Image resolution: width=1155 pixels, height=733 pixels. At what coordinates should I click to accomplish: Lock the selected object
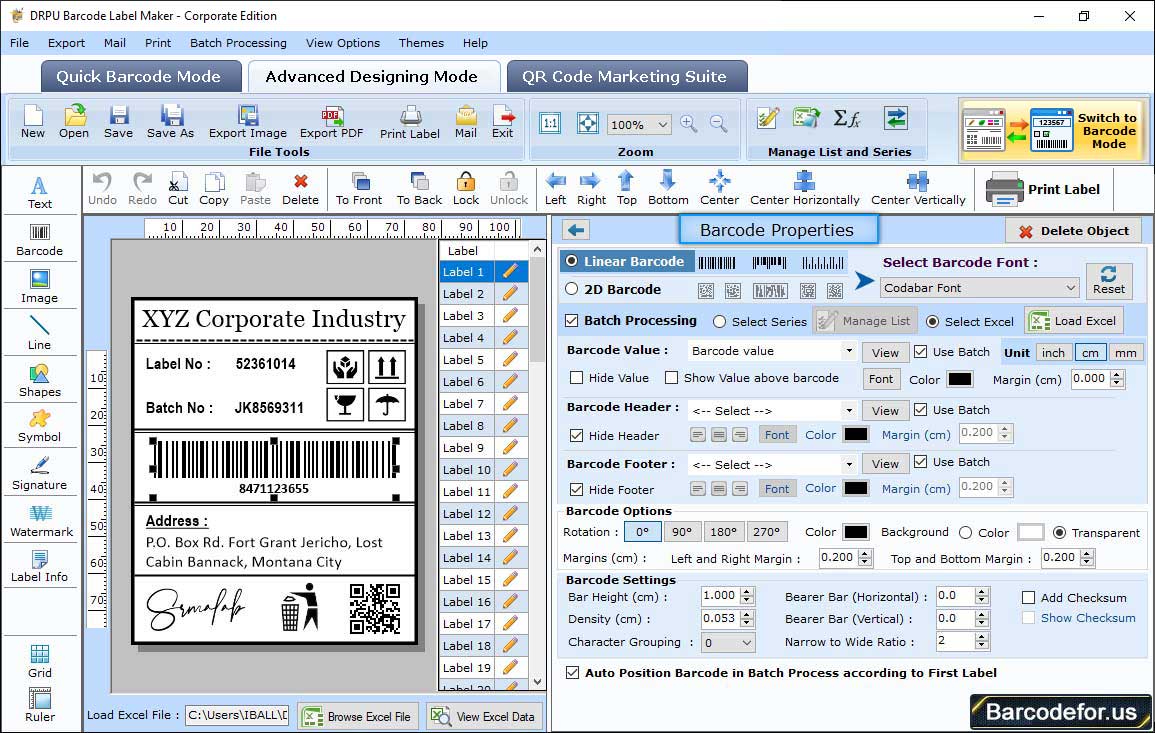[x=466, y=189]
